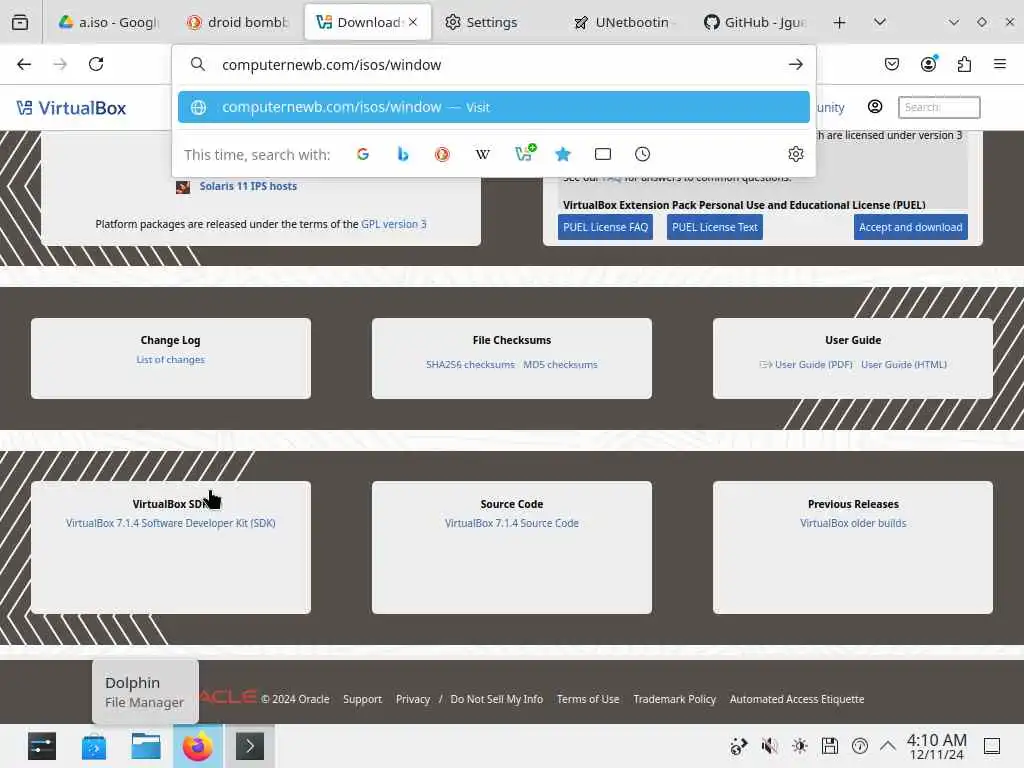Click the Firefox taskbar icon
The height and width of the screenshot is (768, 1024).
197,746
